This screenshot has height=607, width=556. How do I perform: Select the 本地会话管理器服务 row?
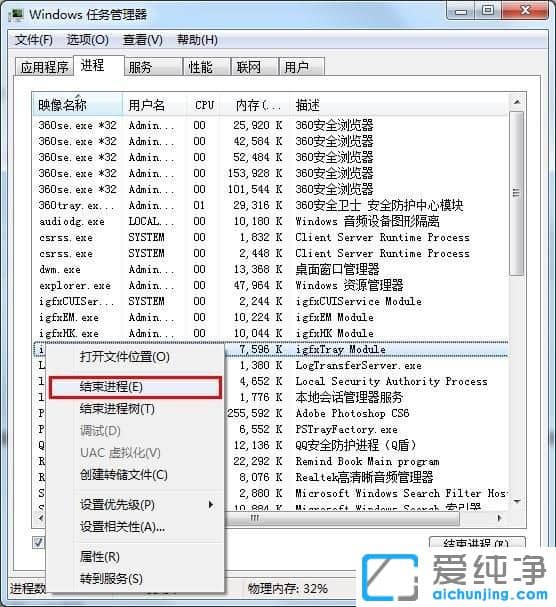tap(366, 397)
